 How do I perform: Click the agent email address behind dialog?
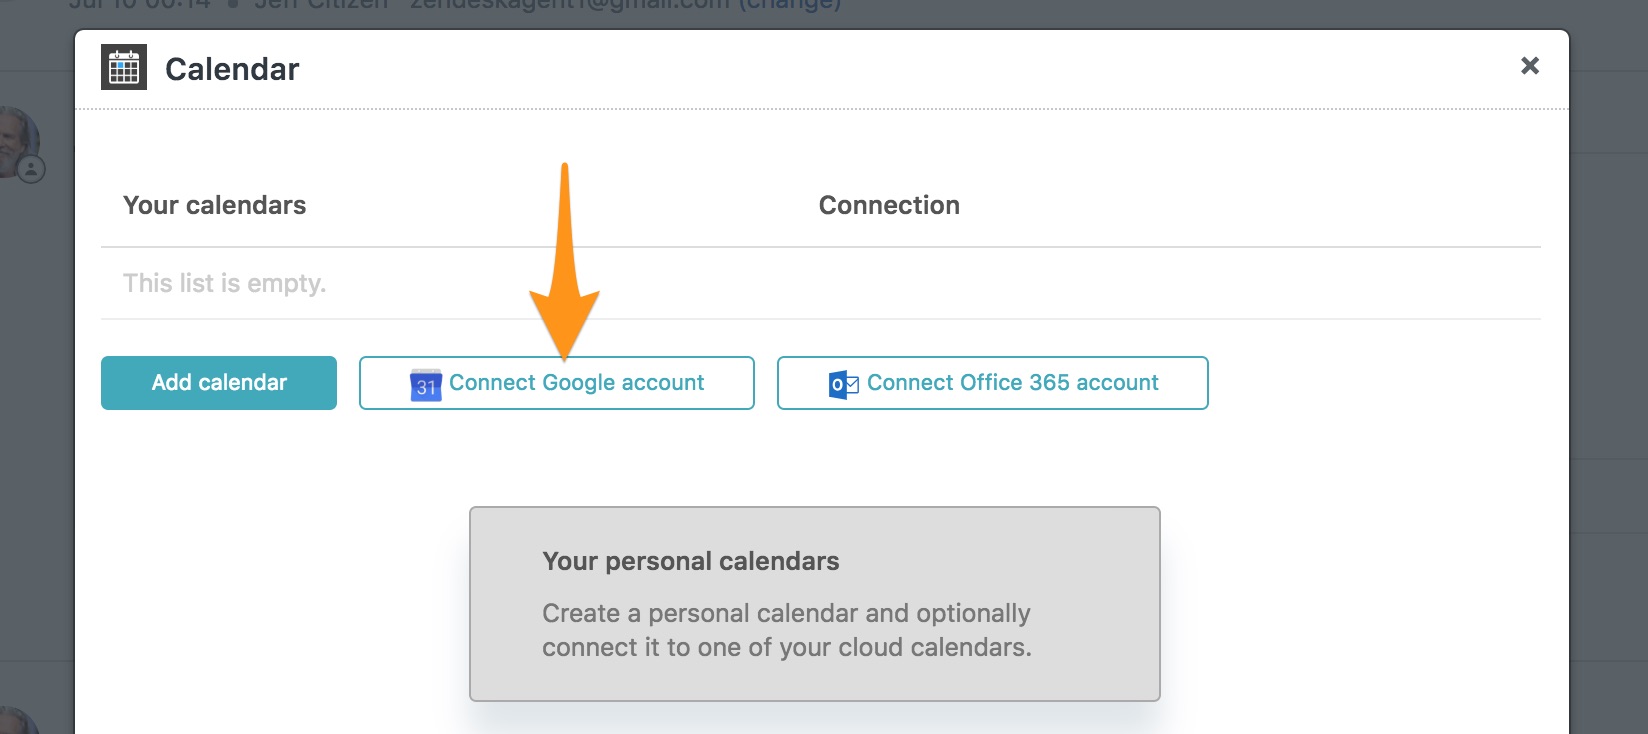click(570, 5)
